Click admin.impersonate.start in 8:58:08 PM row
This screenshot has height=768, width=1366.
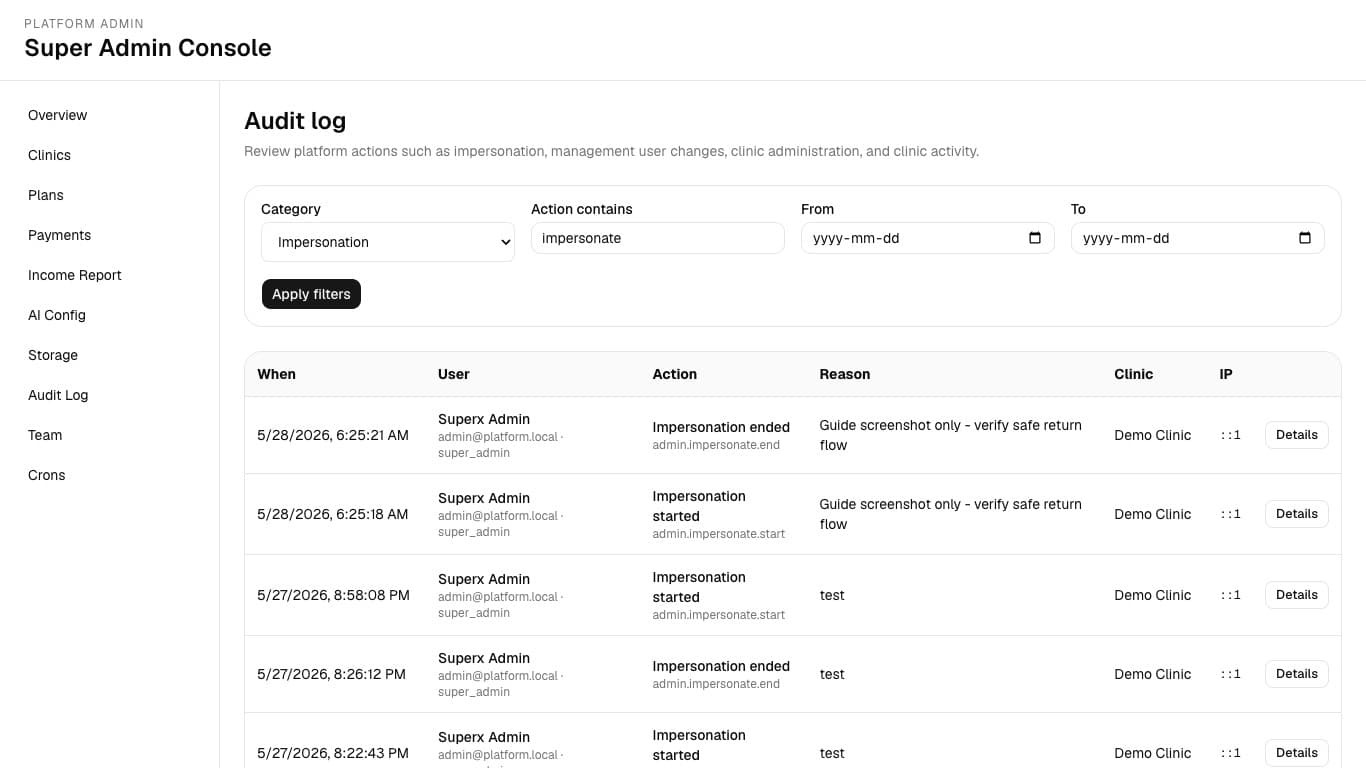pyautogui.click(x=719, y=615)
